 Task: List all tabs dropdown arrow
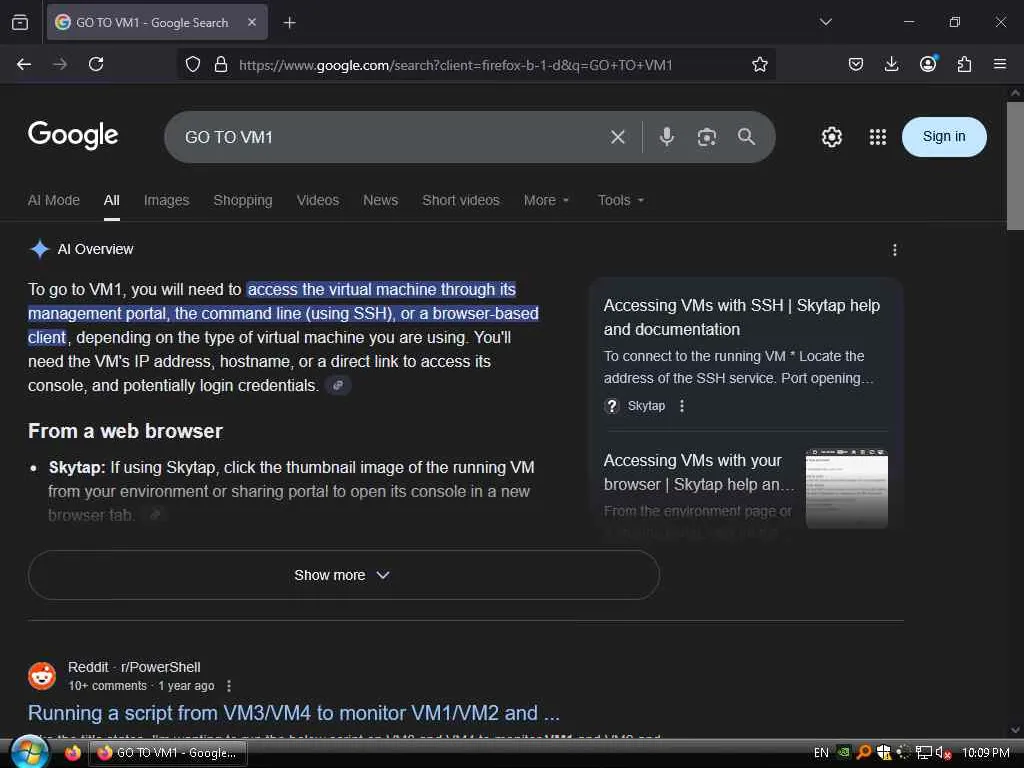825,22
